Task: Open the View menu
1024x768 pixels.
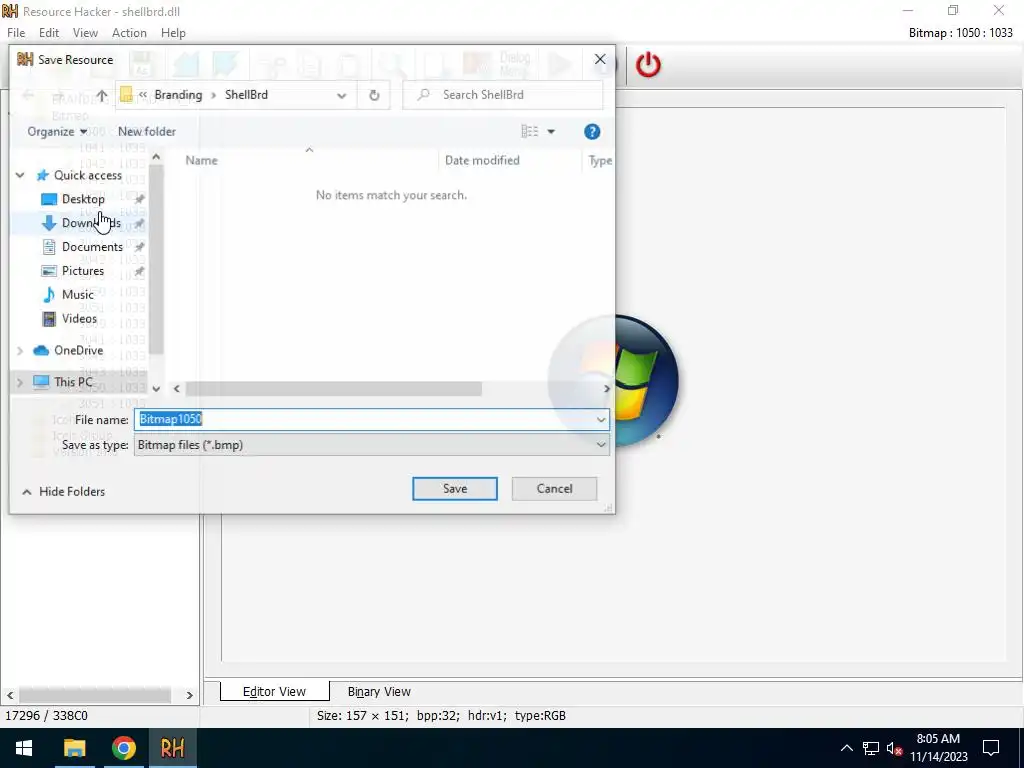Action: pos(85,33)
